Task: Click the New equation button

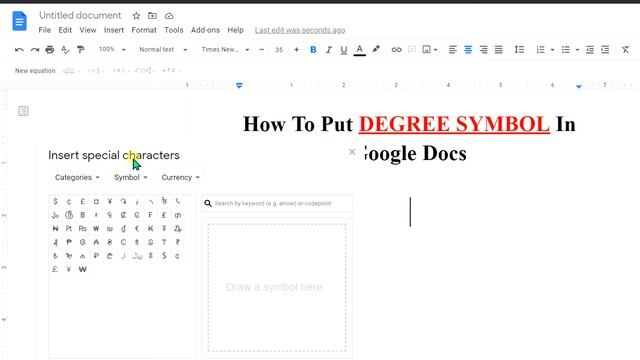Action: (x=35, y=71)
